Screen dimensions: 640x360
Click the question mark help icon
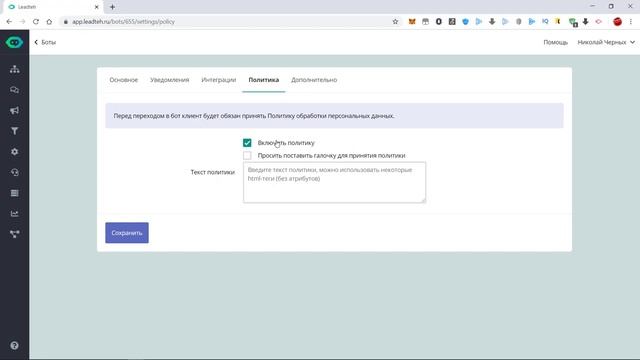coord(14,345)
